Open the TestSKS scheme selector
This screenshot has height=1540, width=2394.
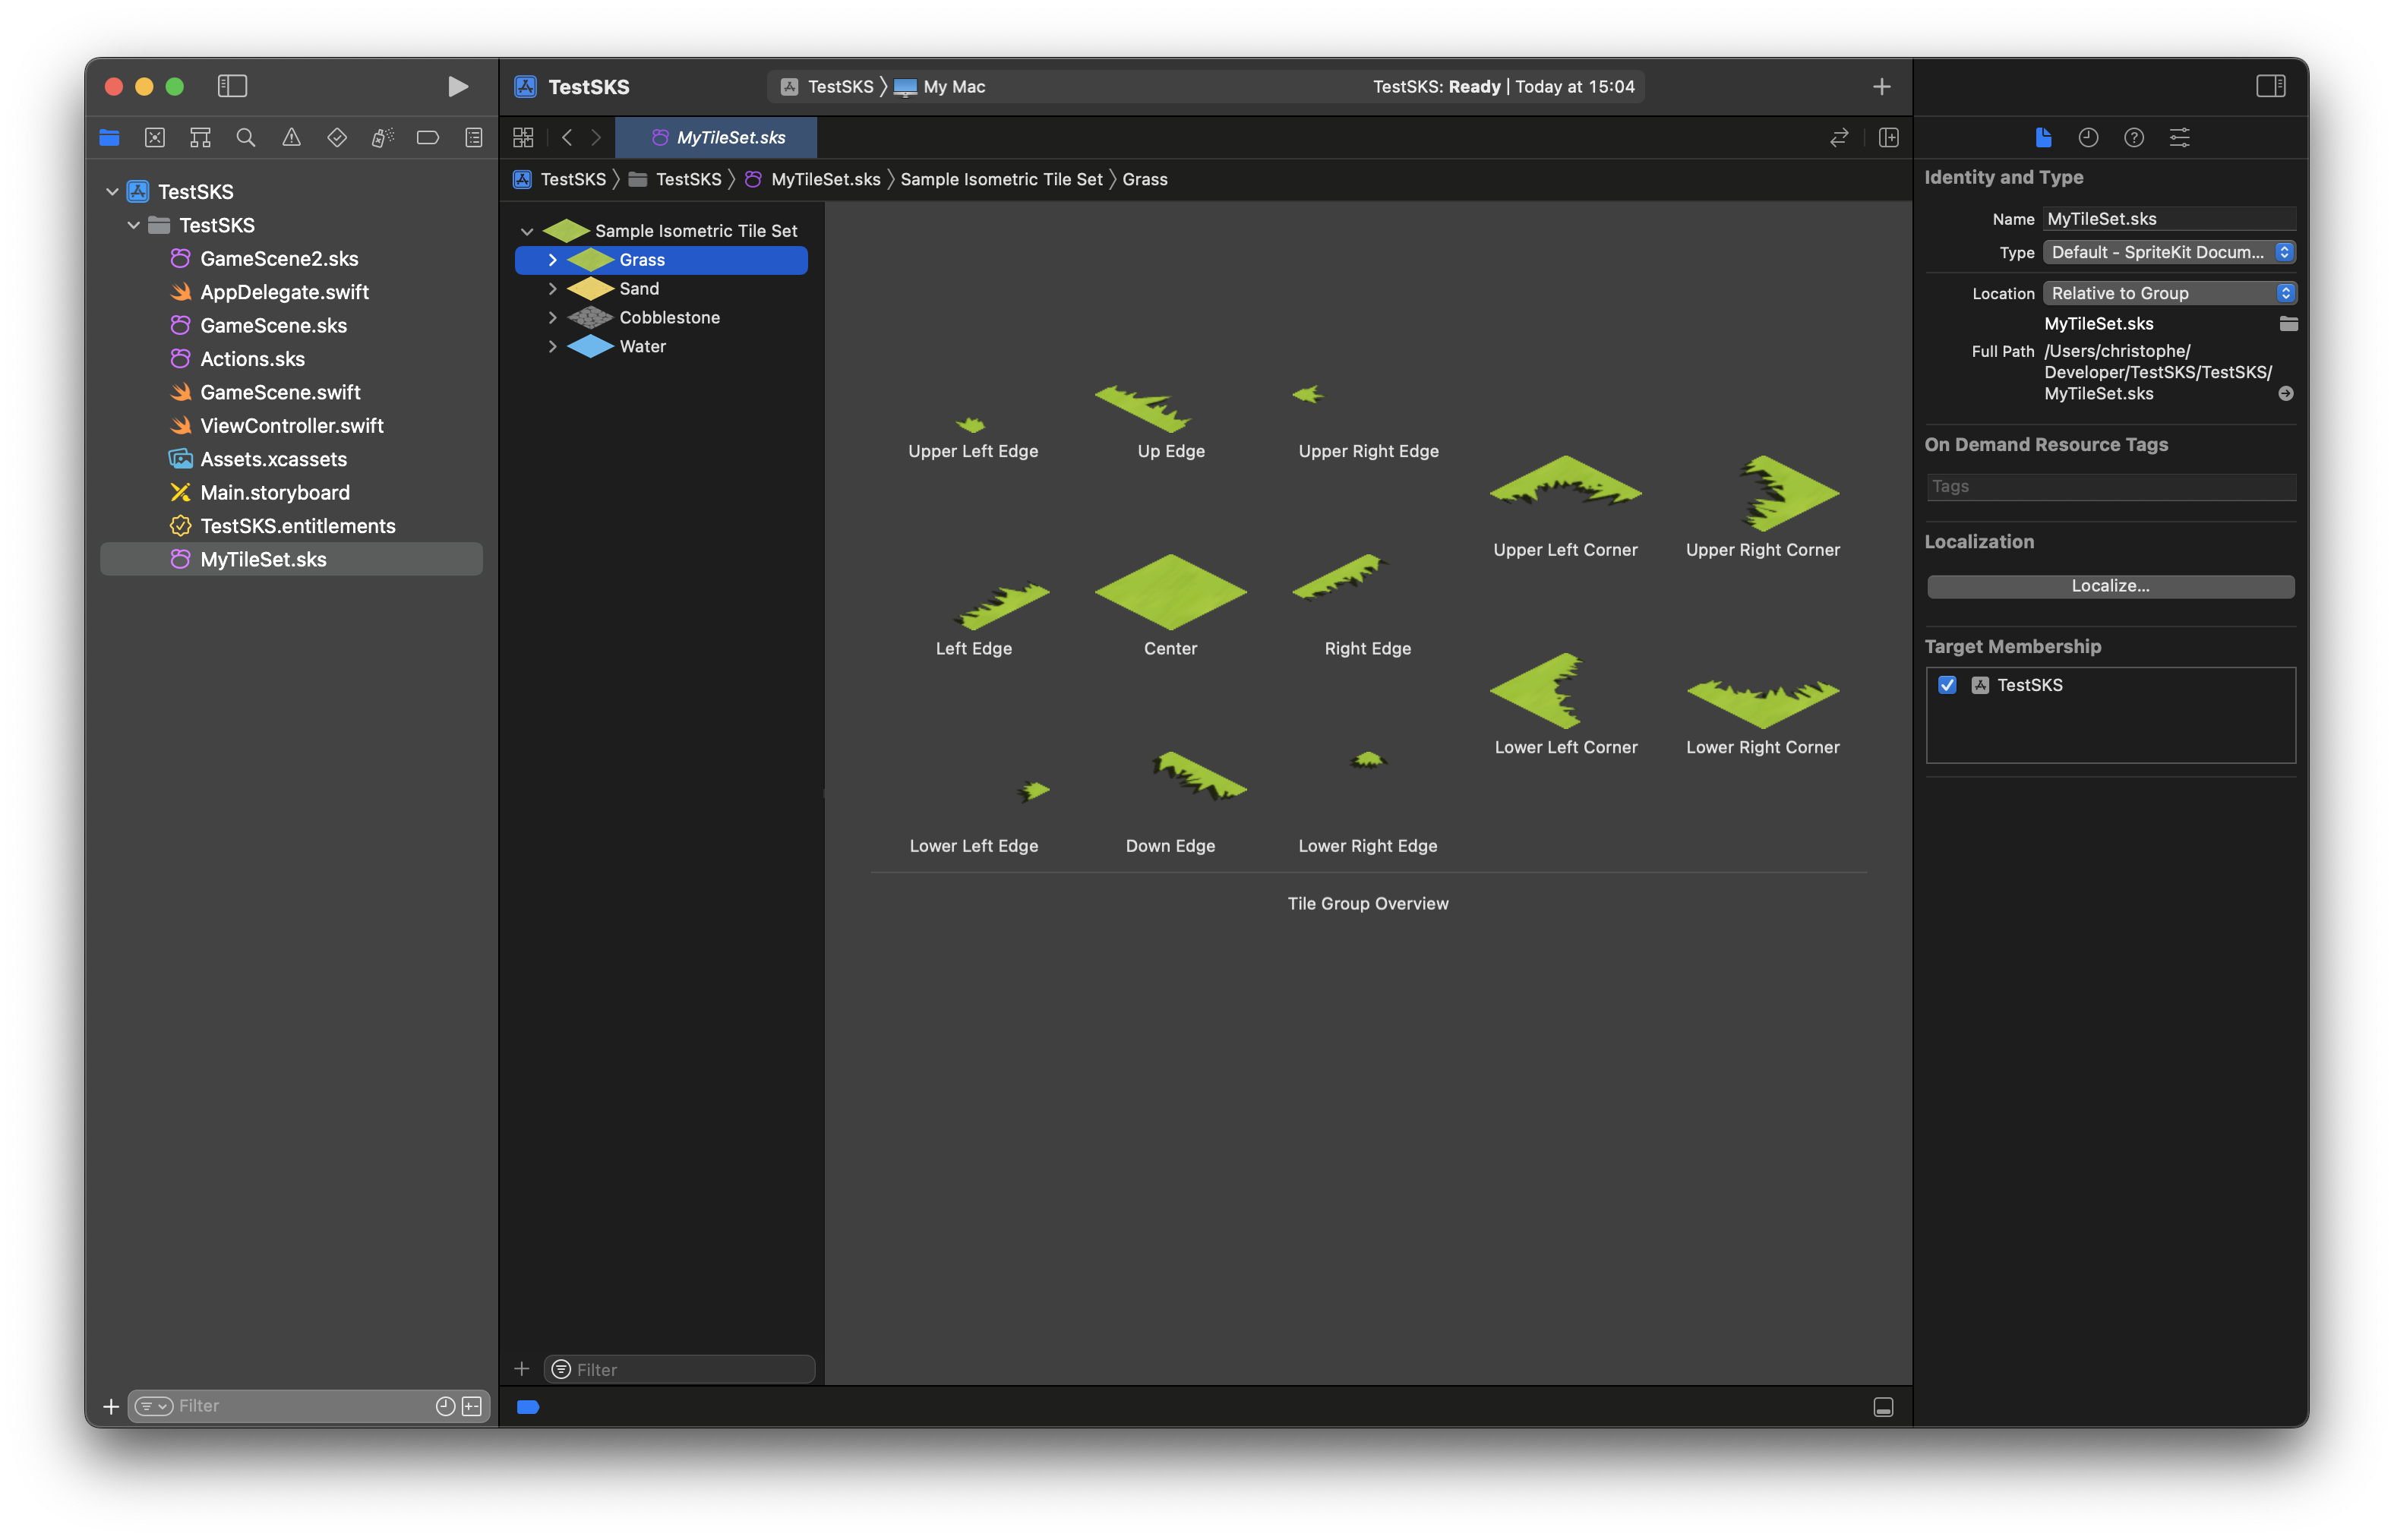(827, 87)
